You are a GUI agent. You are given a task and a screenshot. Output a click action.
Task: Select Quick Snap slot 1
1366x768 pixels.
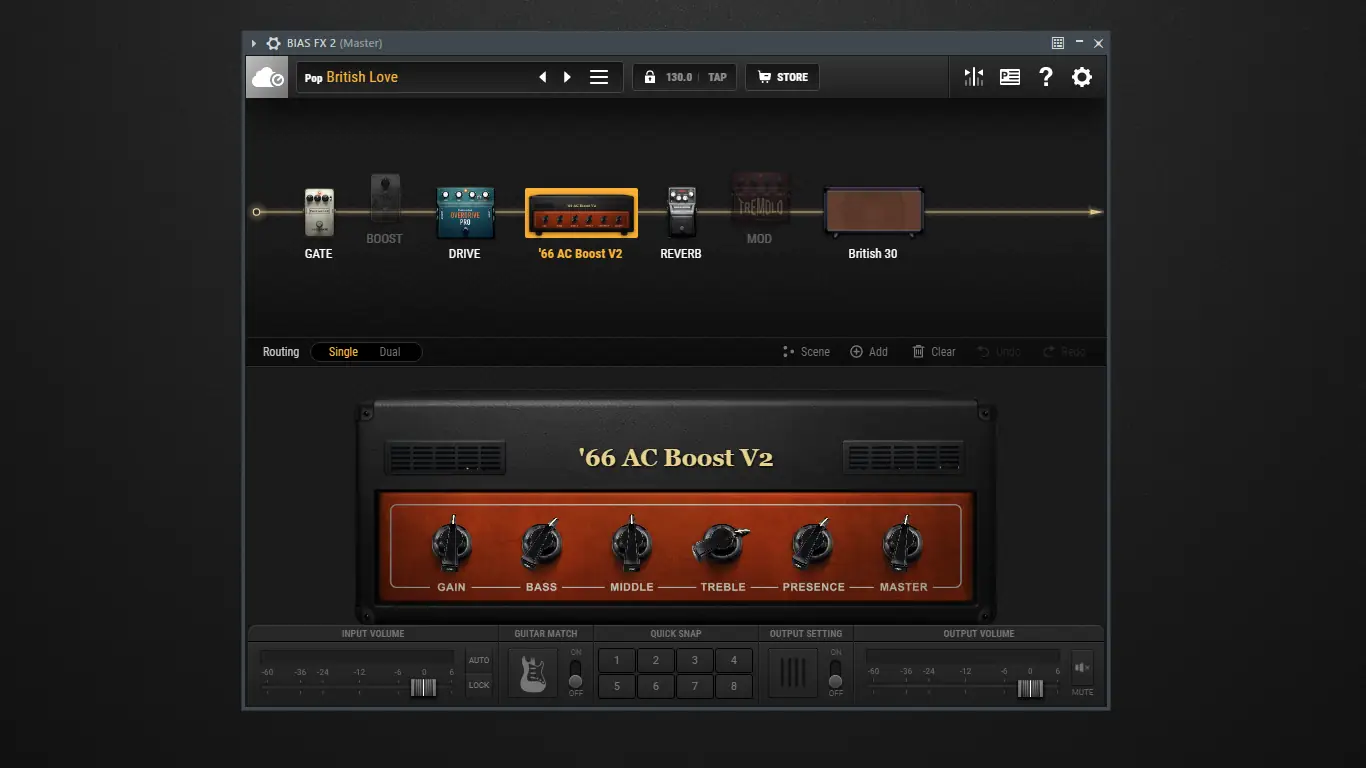click(x=617, y=660)
